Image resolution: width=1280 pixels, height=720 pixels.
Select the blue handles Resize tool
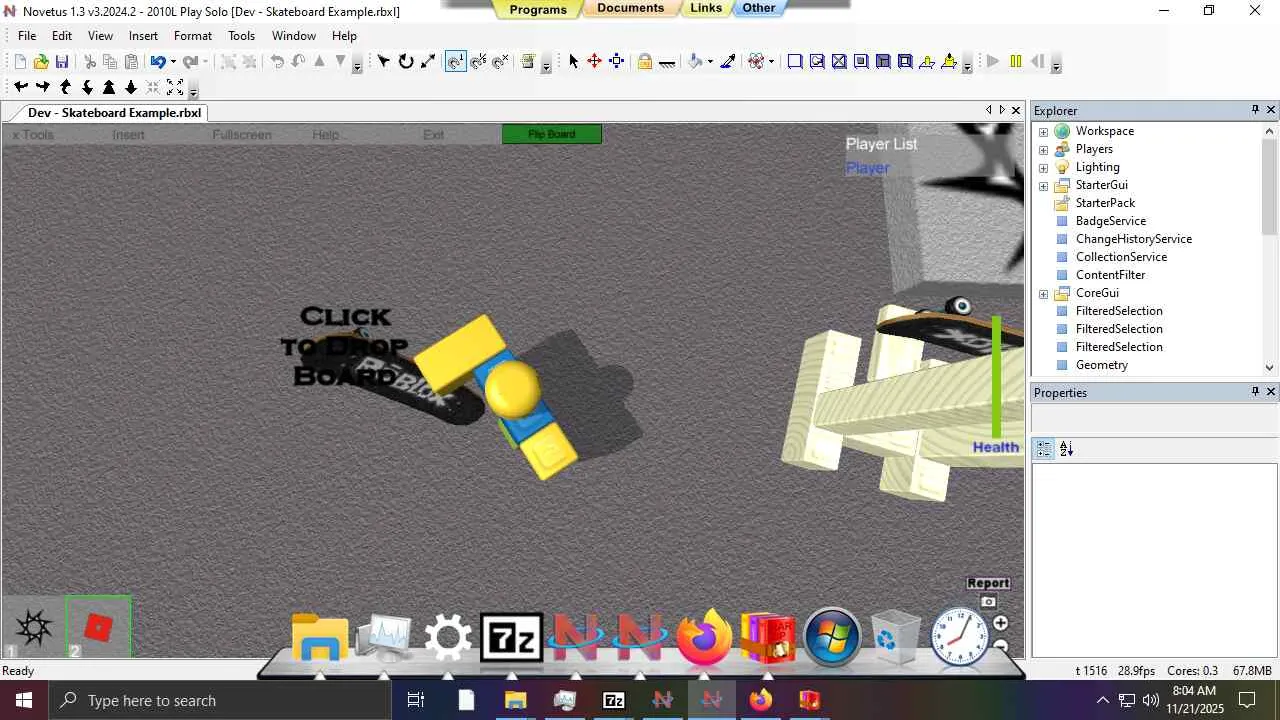point(616,62)
